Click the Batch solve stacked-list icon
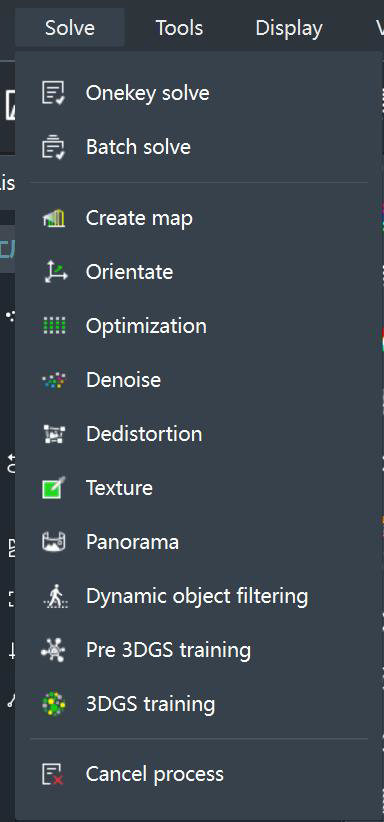This screenshot has height=822, width=384. point(54,147)
